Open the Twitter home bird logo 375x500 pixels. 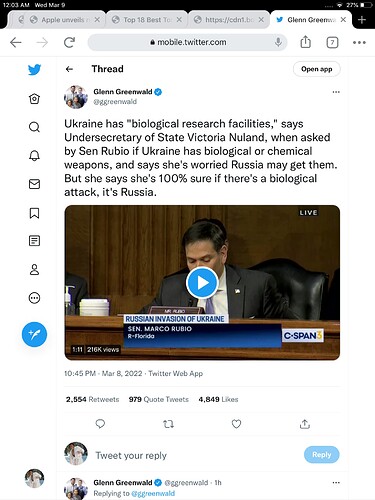(x=34, y=69)
